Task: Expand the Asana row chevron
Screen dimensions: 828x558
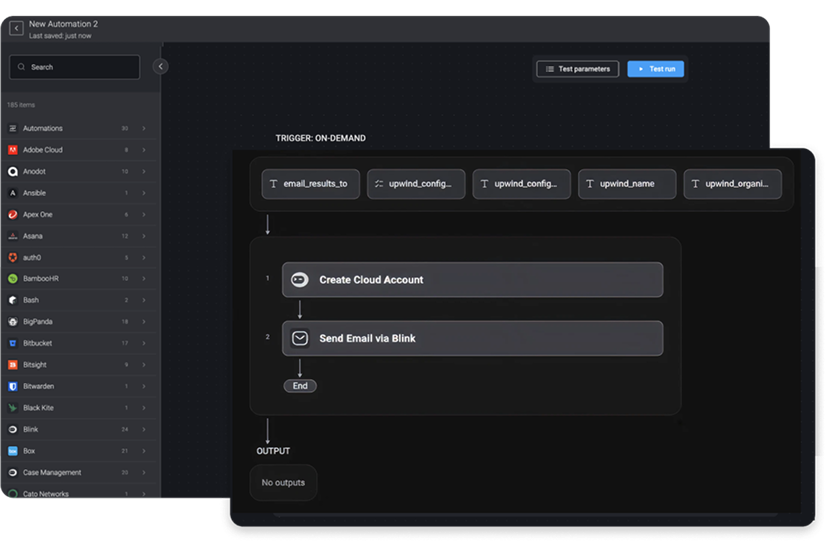Action: coord(144,236)
